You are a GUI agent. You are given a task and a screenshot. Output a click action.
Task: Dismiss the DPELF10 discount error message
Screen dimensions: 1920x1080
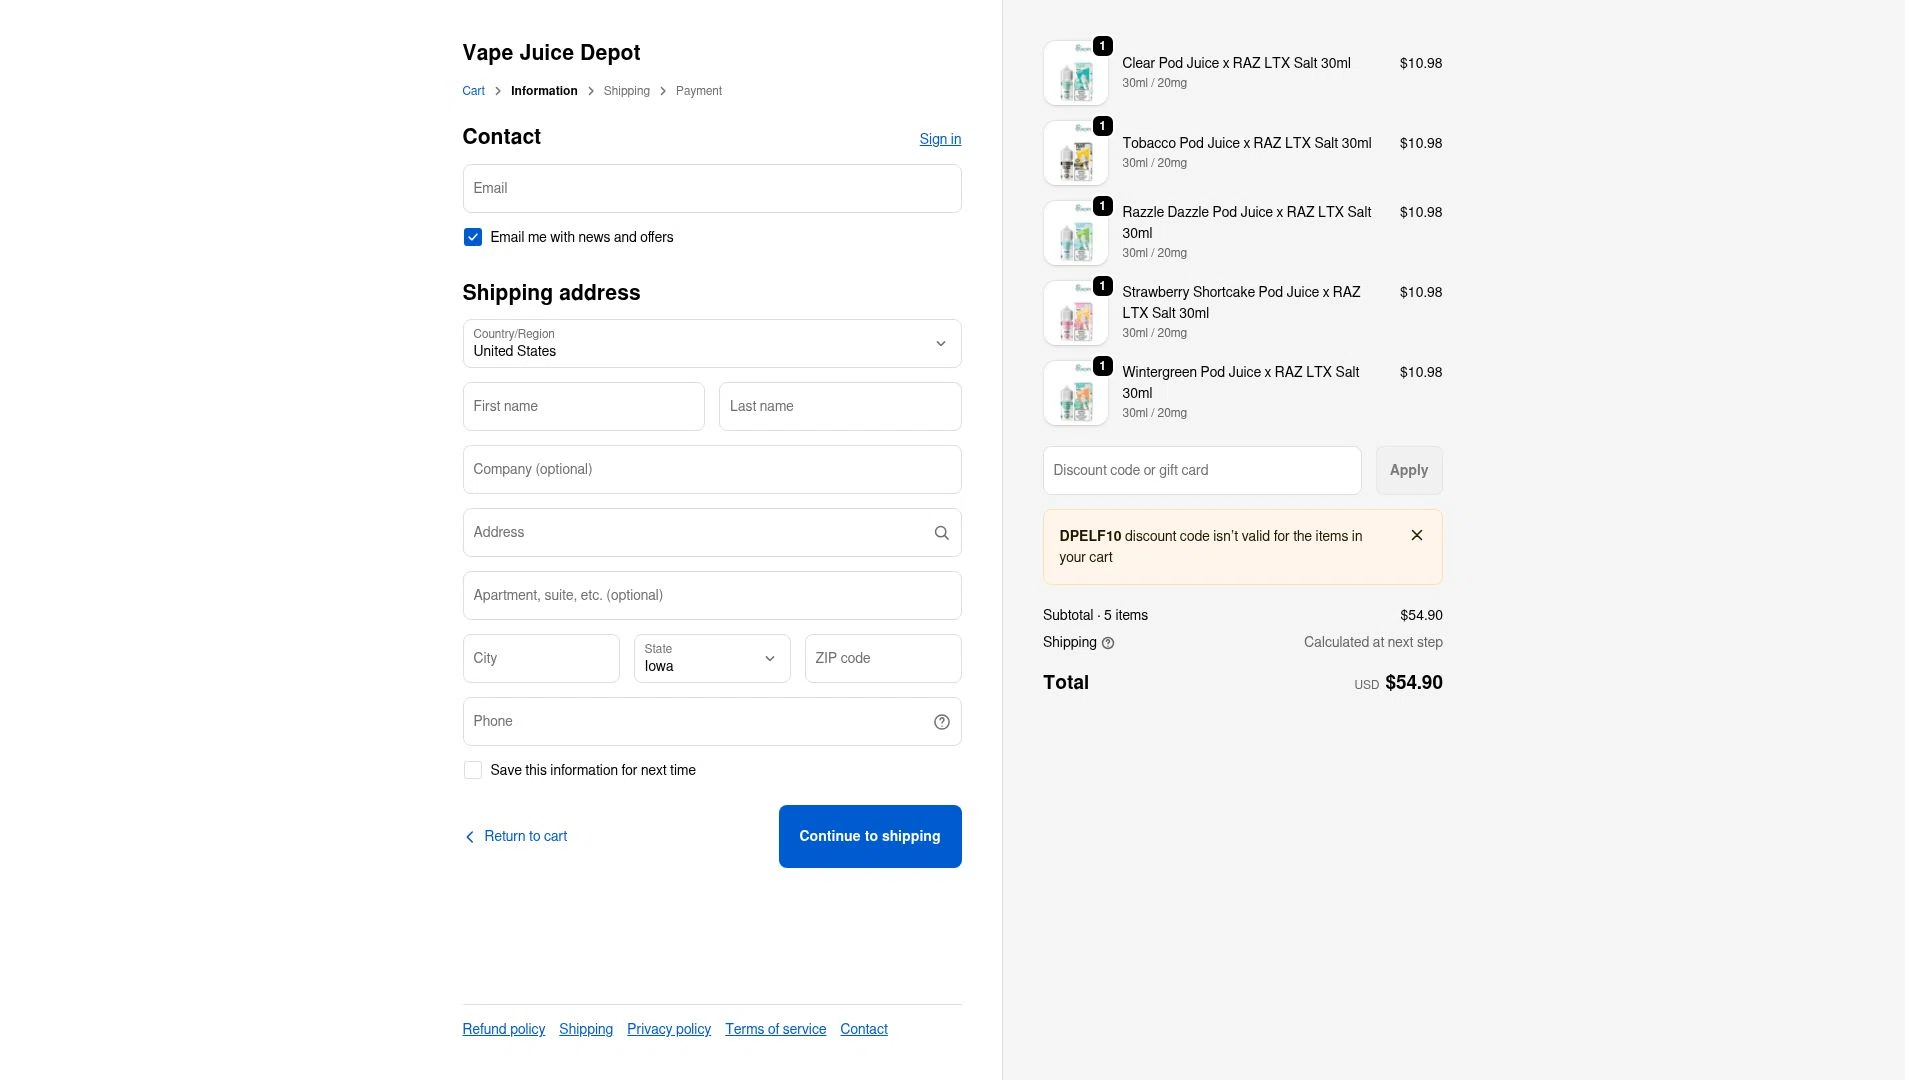point(1416,536)
